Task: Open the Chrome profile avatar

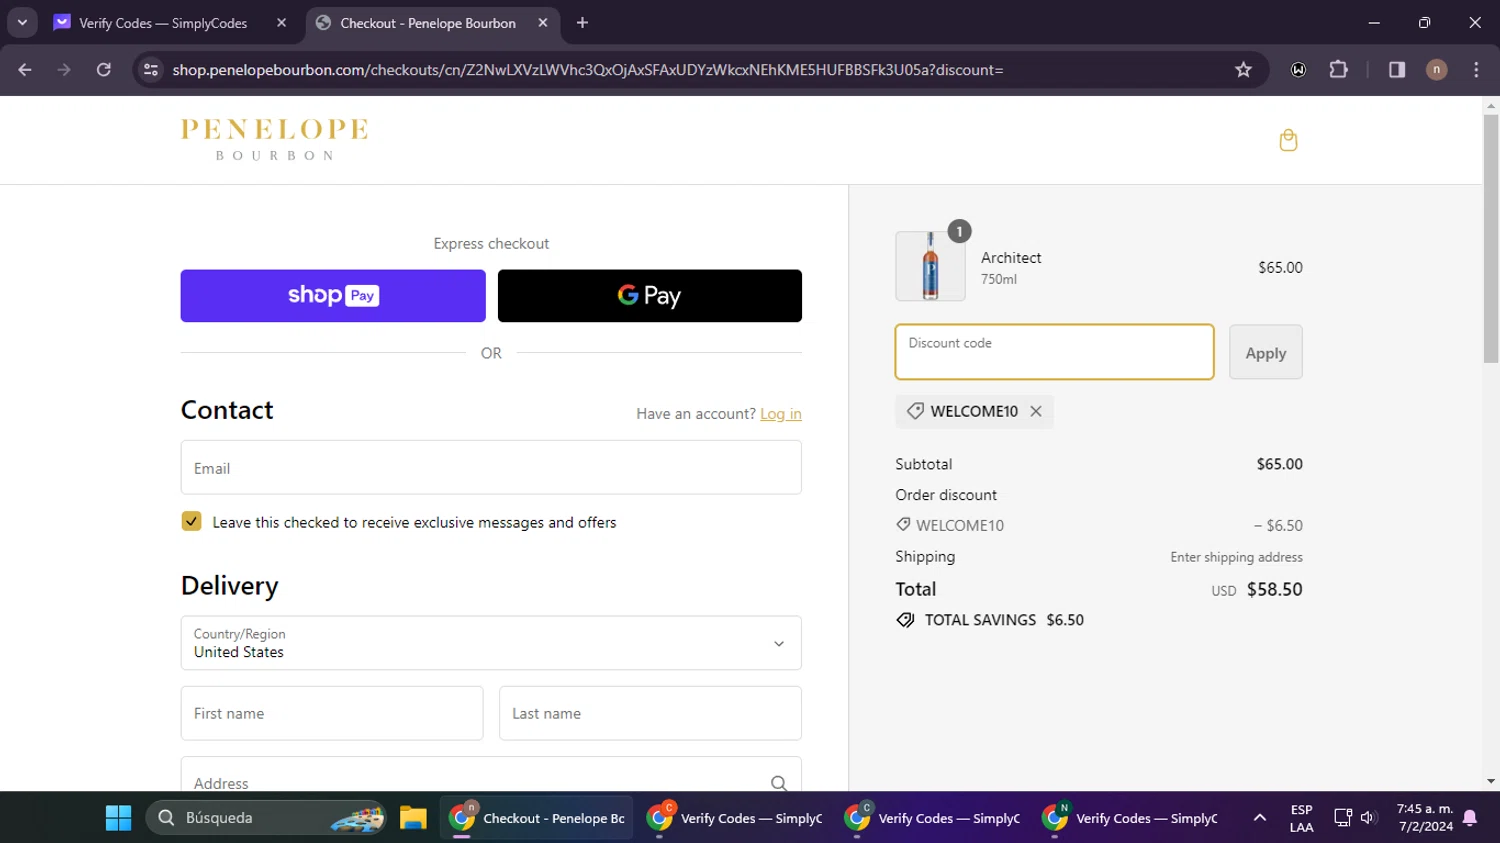Action: point(1436,70)
